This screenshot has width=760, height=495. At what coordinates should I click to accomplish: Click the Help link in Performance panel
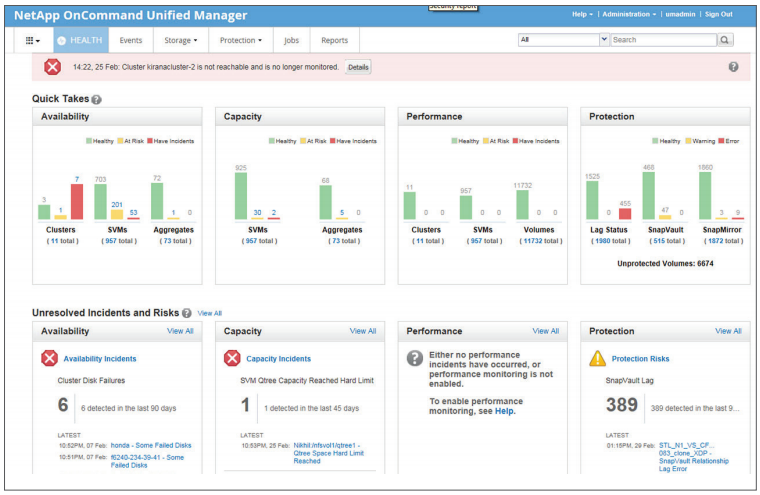click(x=504, y=411)
